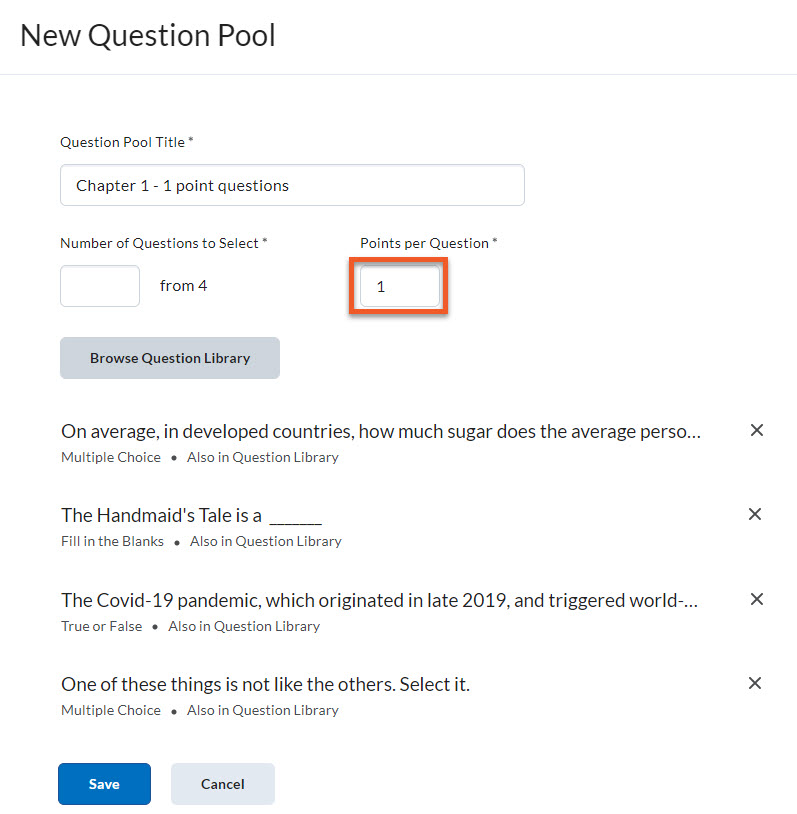The height and width of the screenshot is (814, 797).
Task: Remove the sugar question from the pool
Action: (757, 430)
